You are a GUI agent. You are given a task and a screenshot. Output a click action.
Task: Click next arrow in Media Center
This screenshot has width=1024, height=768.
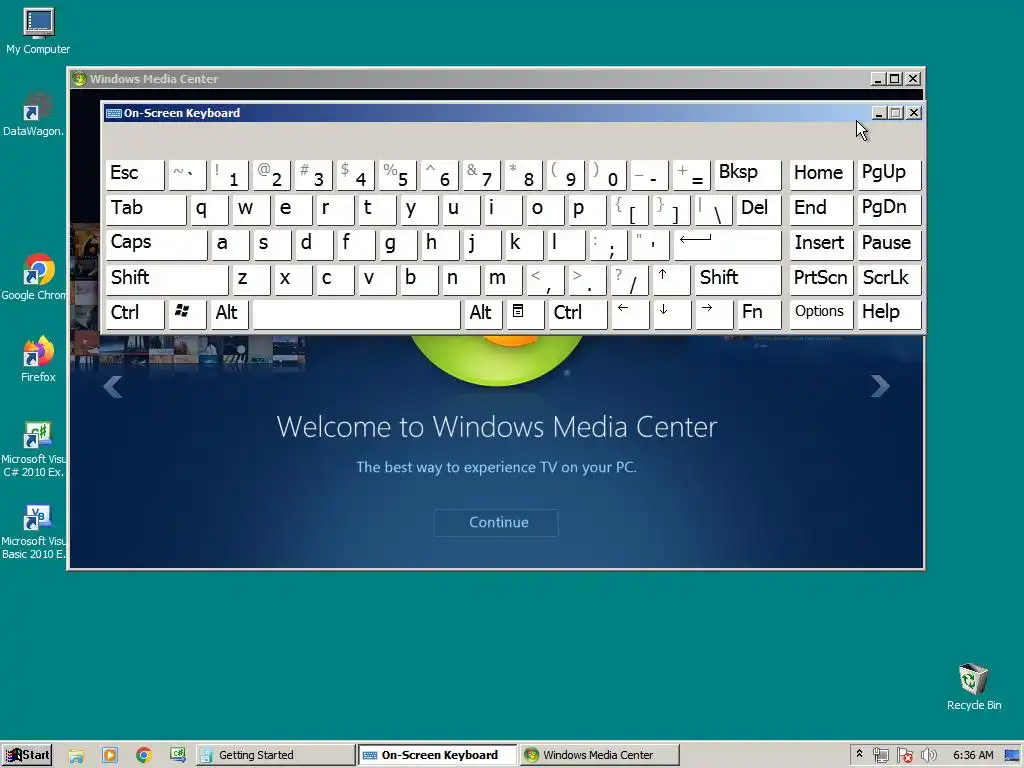pyautogui.click(x=880, y=386)
